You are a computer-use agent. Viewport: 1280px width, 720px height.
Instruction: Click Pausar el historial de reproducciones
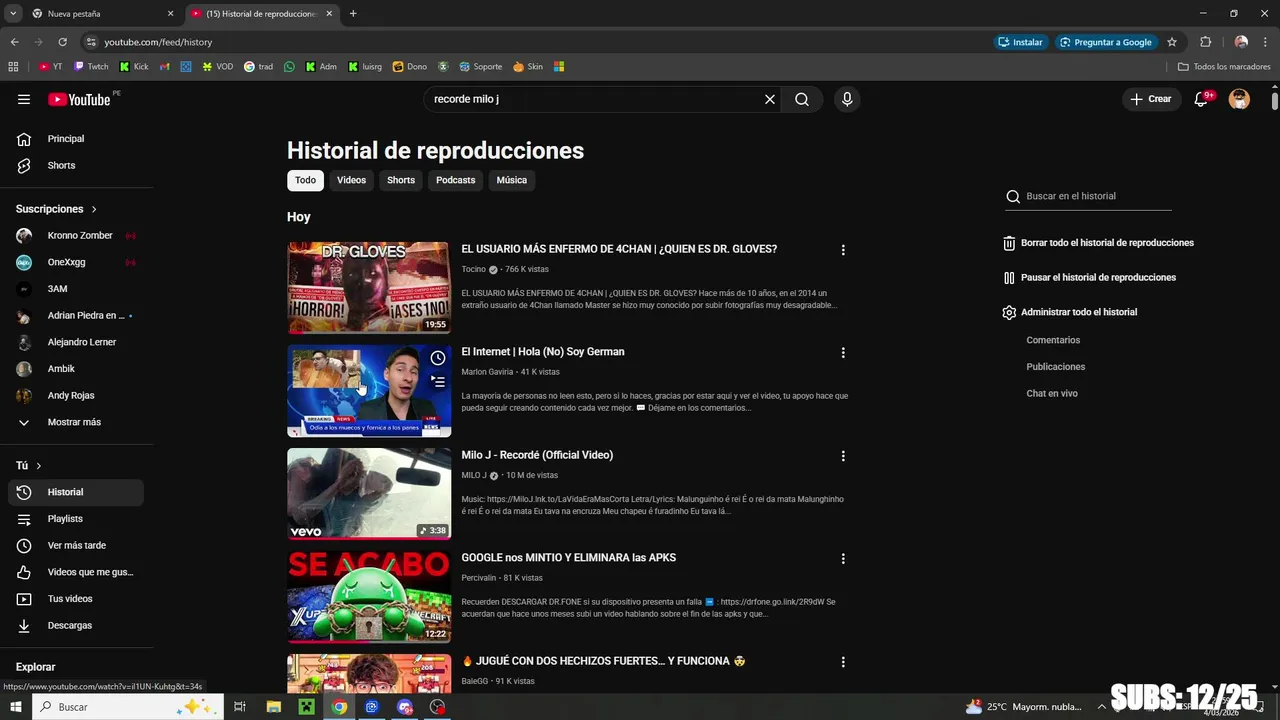pyautogui.click(x=1089, y=277)
